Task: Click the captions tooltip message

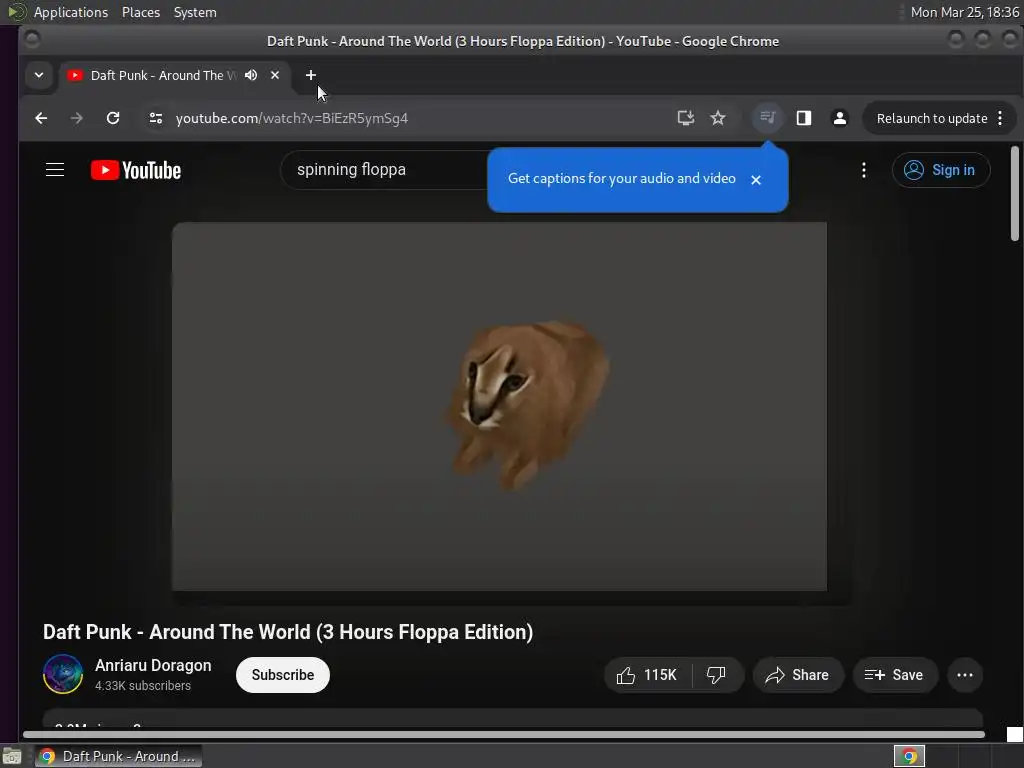Action: pos(622,178)
